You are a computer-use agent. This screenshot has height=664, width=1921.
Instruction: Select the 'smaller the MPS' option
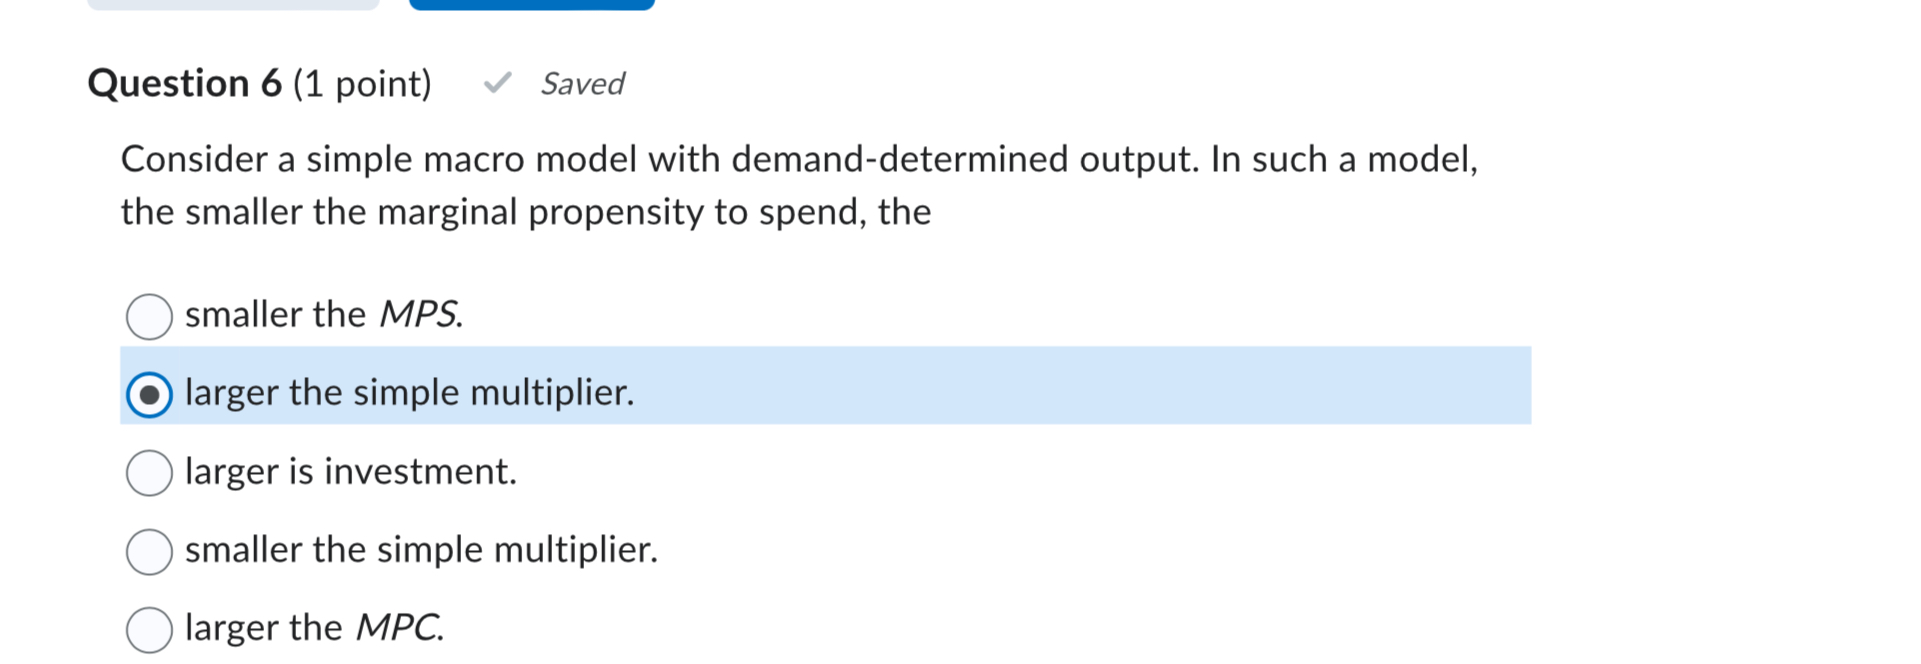148,317
